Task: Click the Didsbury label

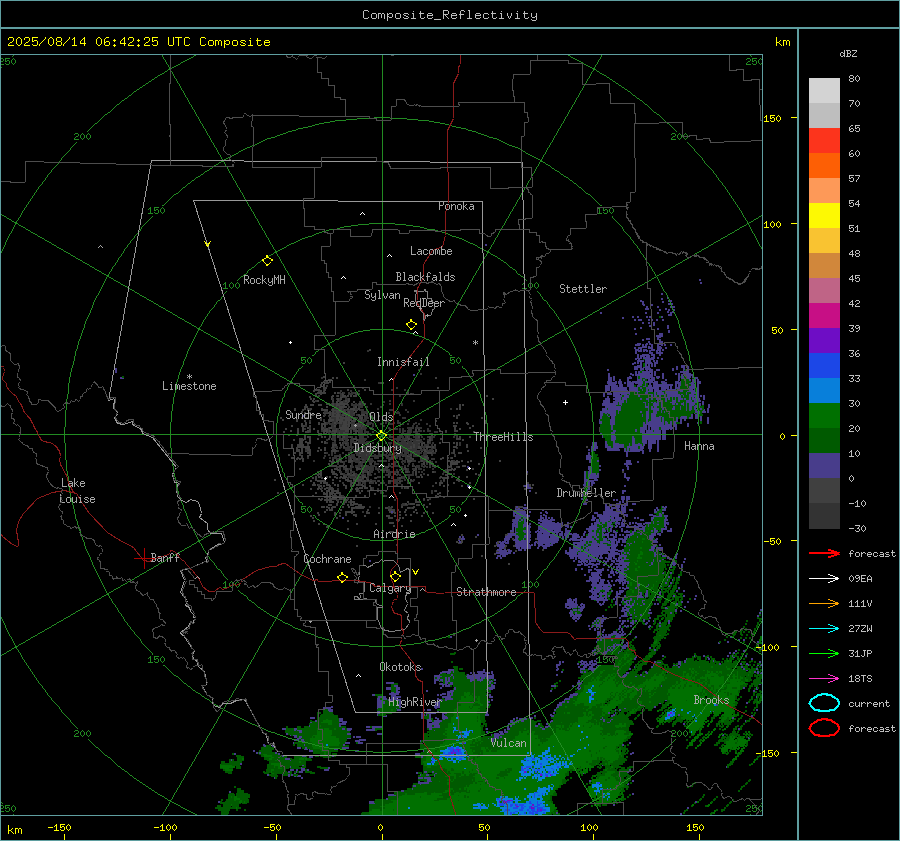Action: coord(377,448)
